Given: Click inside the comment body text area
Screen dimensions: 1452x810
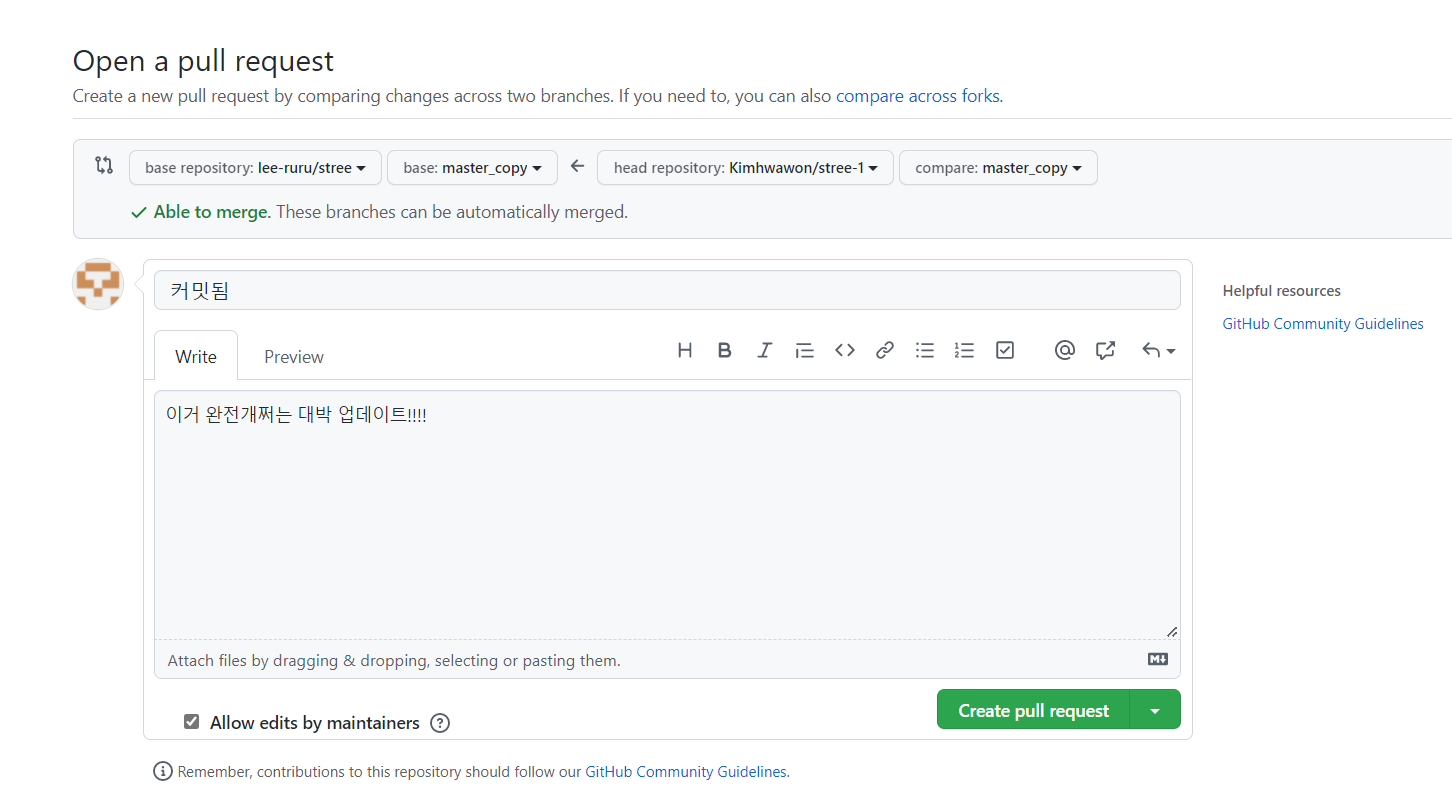Looking at the screenshot, I should coord(667,514).
